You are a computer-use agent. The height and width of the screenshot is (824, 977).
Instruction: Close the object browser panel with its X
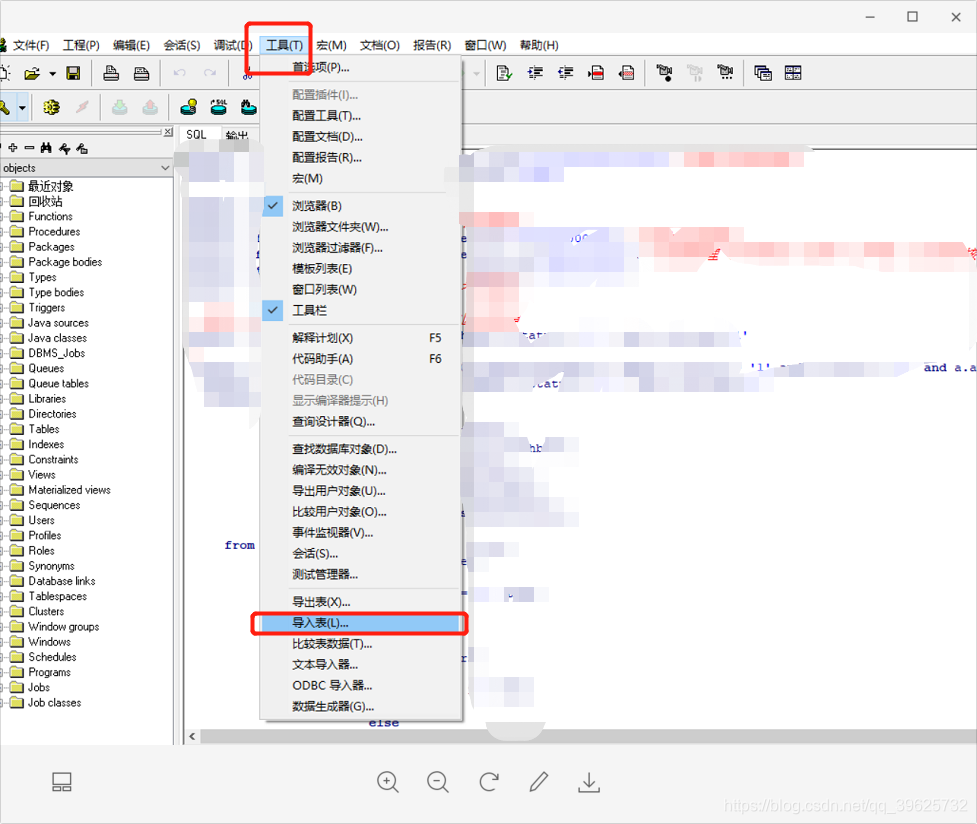point(168,132)
